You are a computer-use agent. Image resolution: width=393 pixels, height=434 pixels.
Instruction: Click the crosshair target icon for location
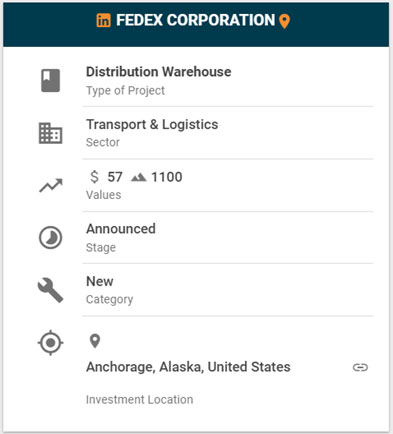point(50,342)
